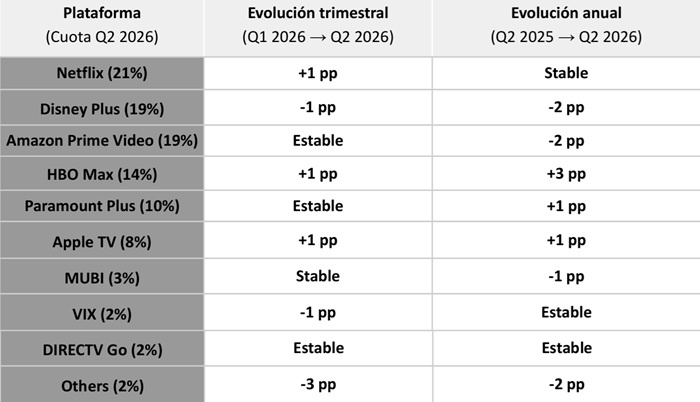Click Disney Plus quarterly -1 pp cell
This screenshot has width=700, height=402.
pos(318,108)
